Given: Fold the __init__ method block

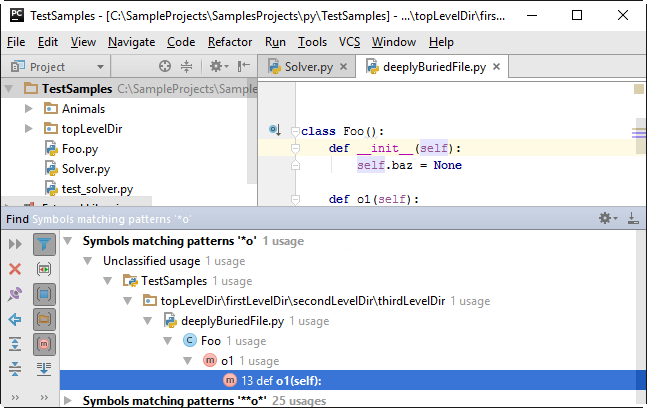Looking at the screenshot, I should 295,148.
